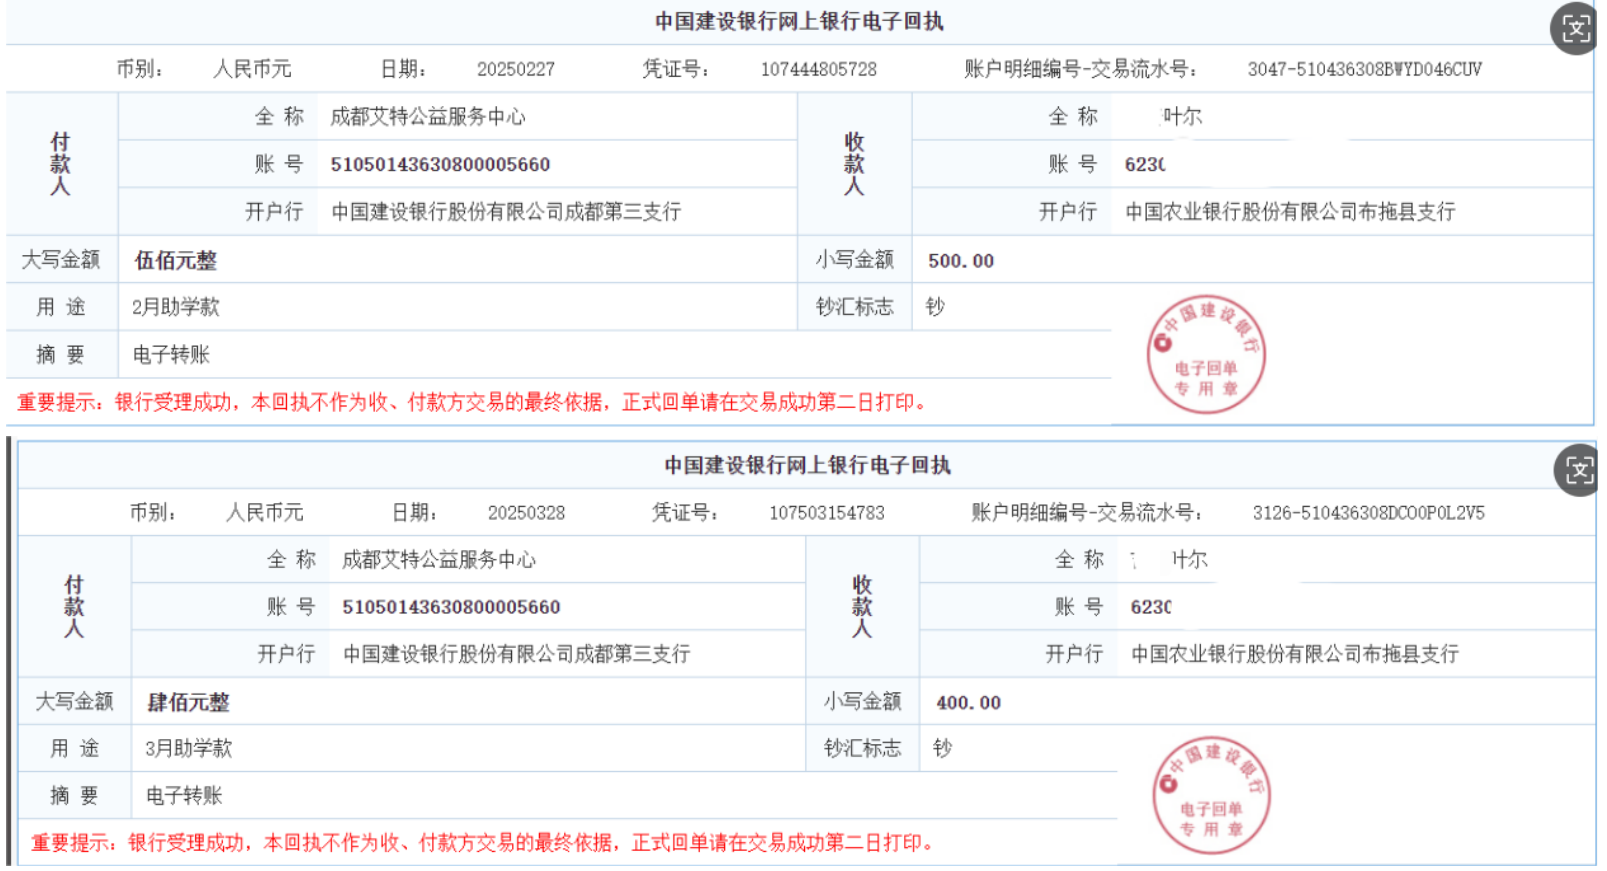Select 中国农业银行股份有限公司布拖县支行 in the 500.00 receipt

tap(1290, 212)
